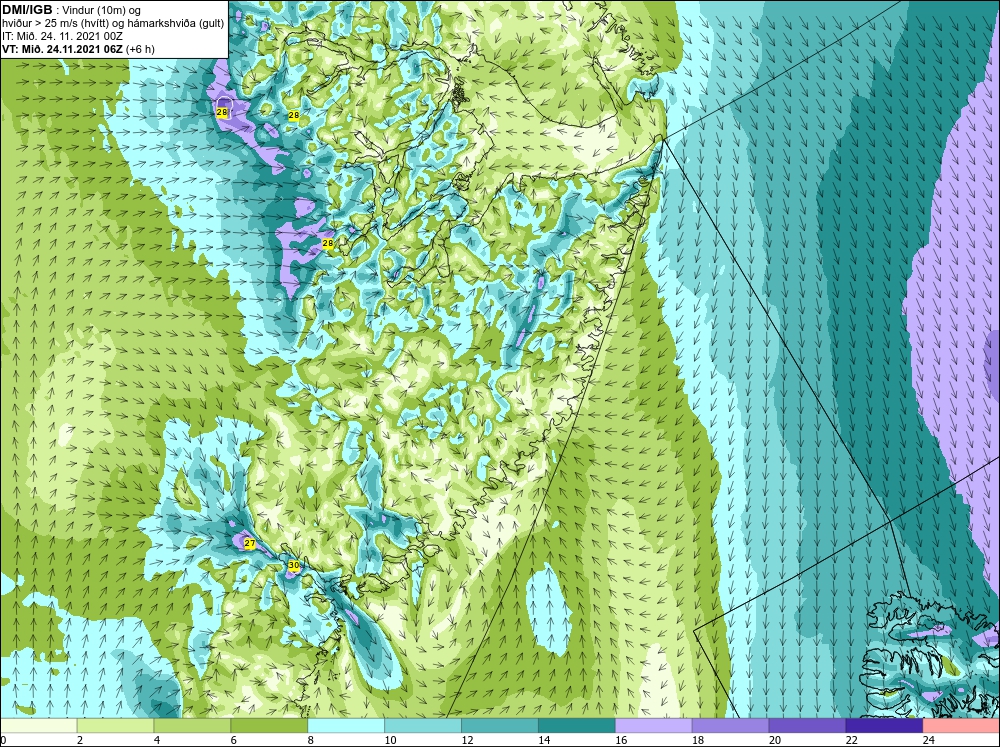Pick the medium green 4–6 m/s swatch

point(193,725)
